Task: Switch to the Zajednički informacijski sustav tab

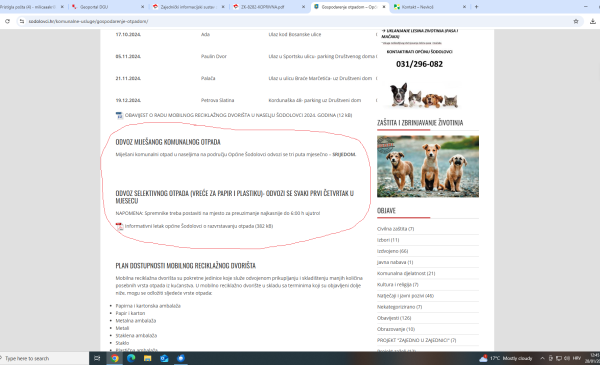Action: (x=188, y=7)
